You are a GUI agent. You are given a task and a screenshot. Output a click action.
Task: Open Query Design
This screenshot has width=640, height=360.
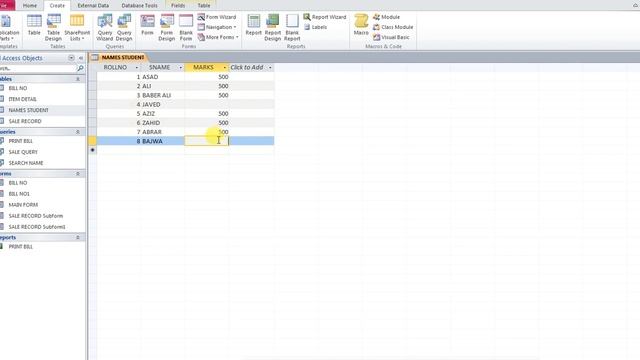coord(124,27)
